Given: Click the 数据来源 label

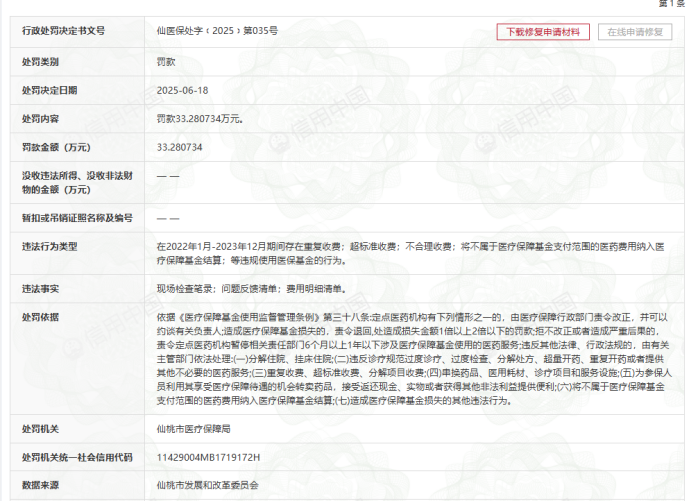Looking at the screenshot, I should tap(41, 485).
